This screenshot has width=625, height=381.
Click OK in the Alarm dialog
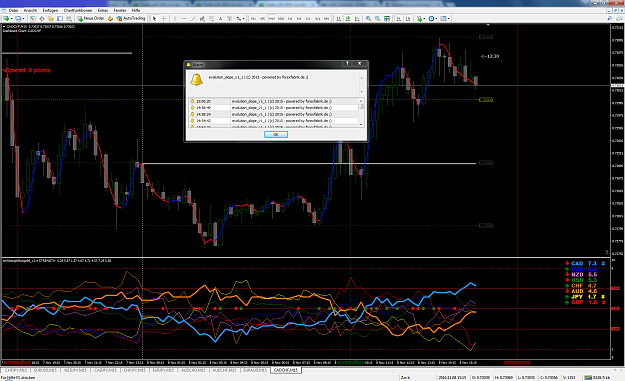(276, 134)
